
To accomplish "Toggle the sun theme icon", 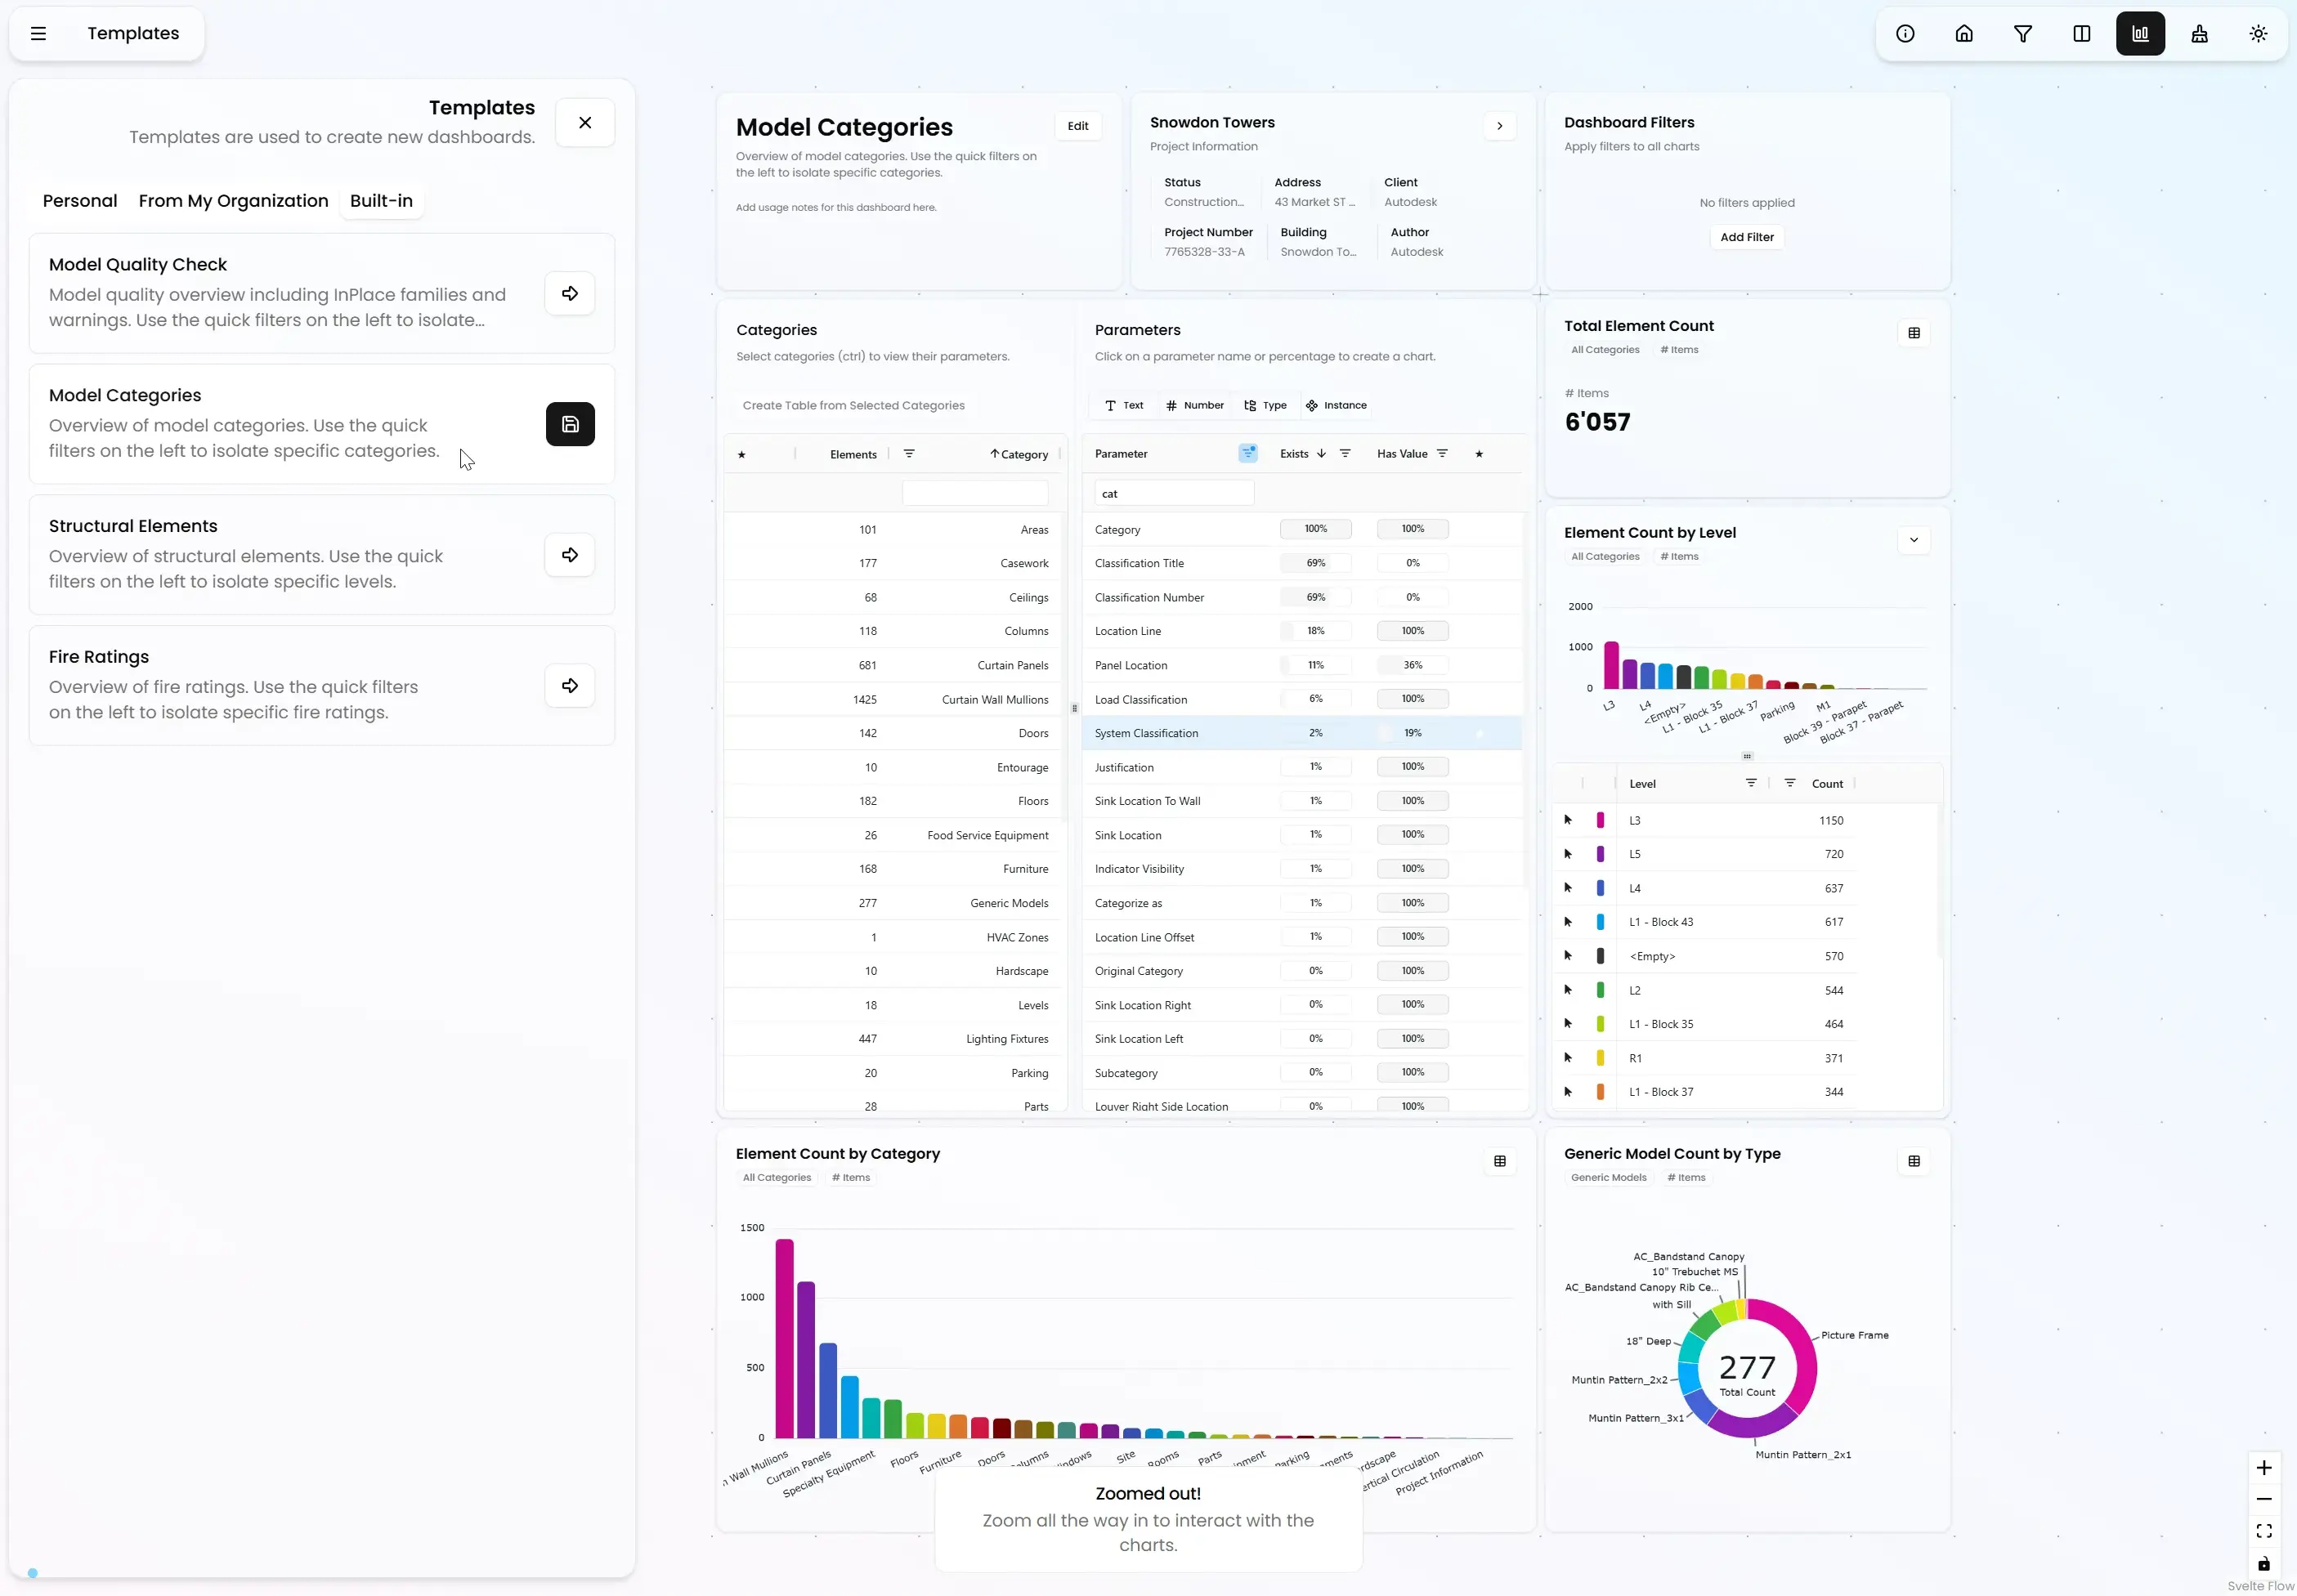I will pyautogui.click(x=2258, y=34).
